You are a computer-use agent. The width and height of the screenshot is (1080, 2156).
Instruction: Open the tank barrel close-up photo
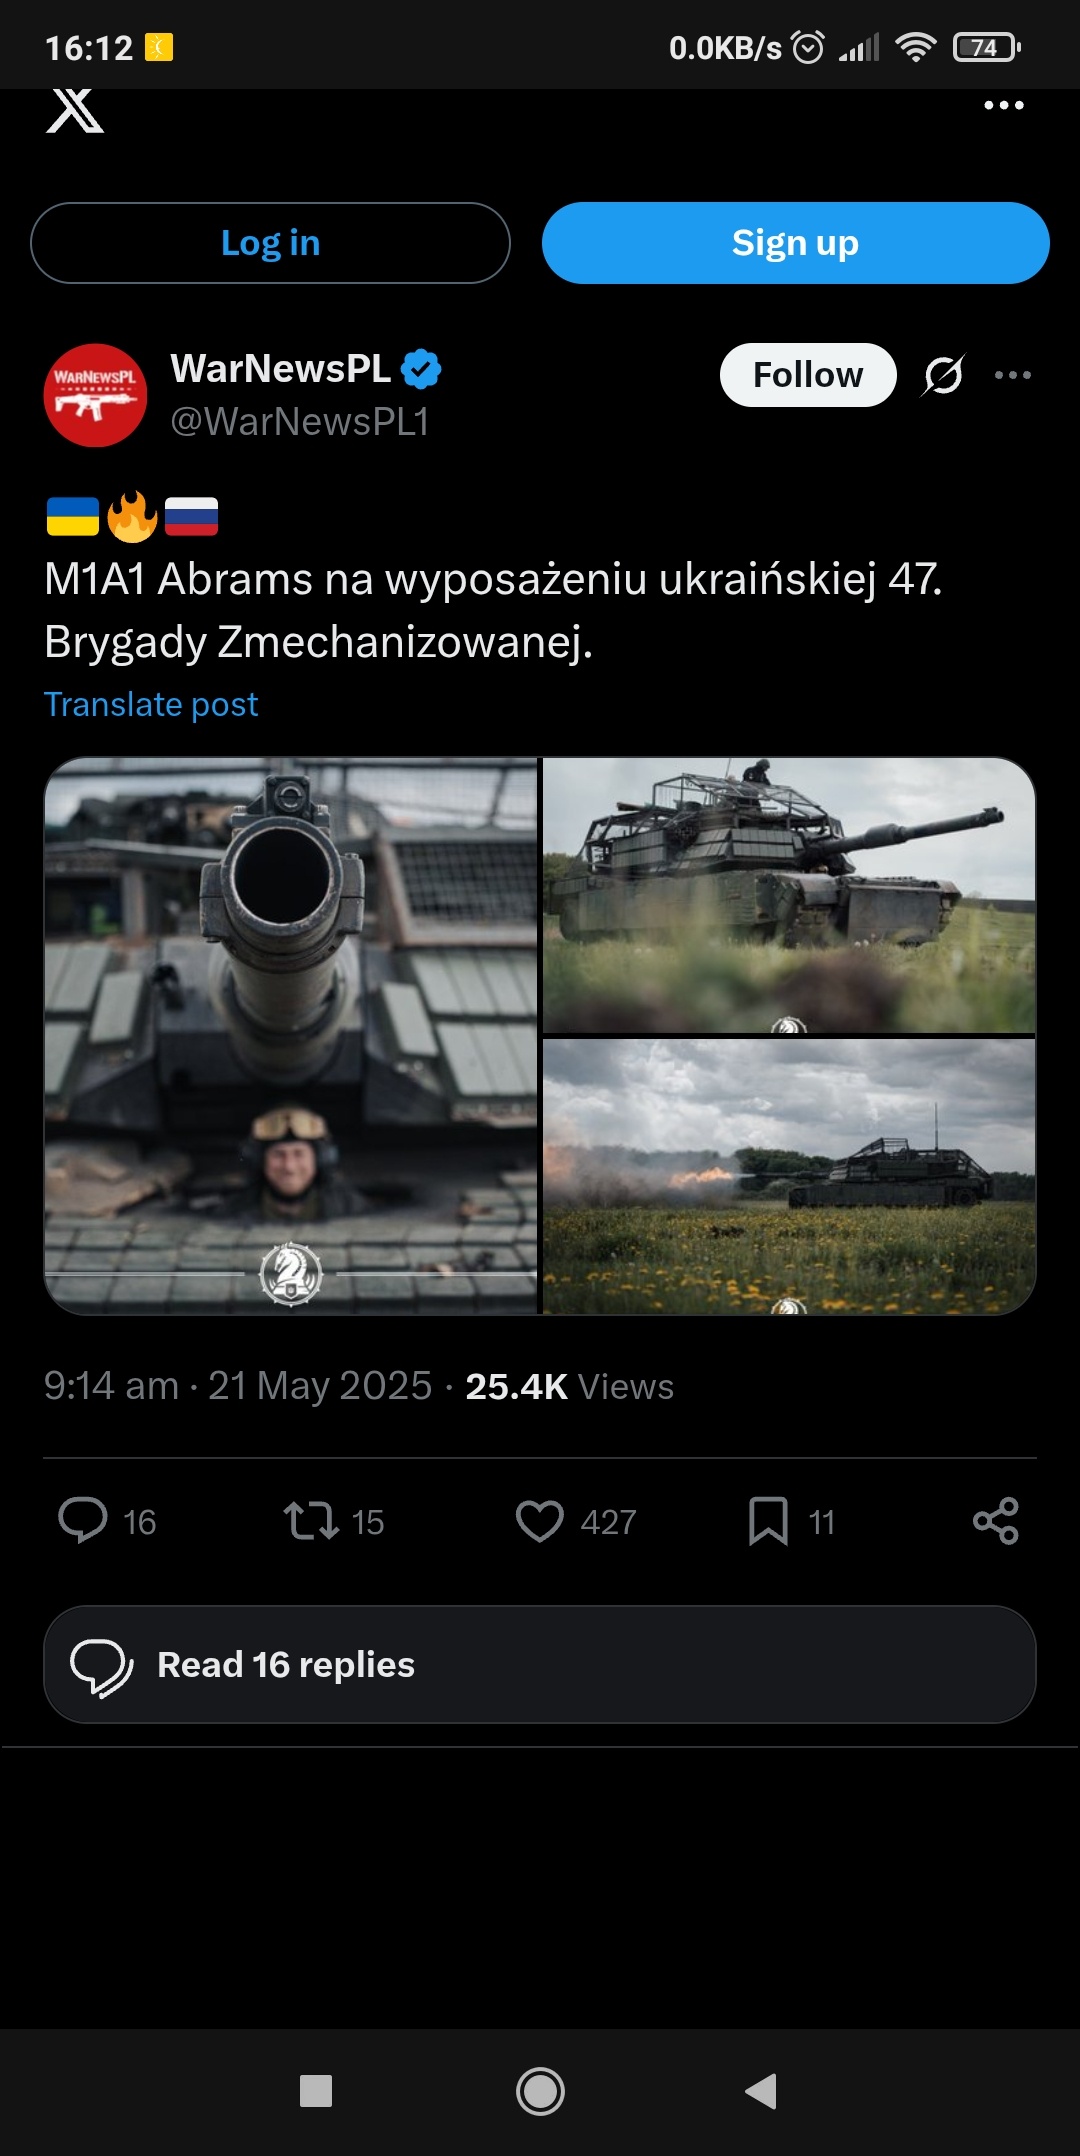291,1036
